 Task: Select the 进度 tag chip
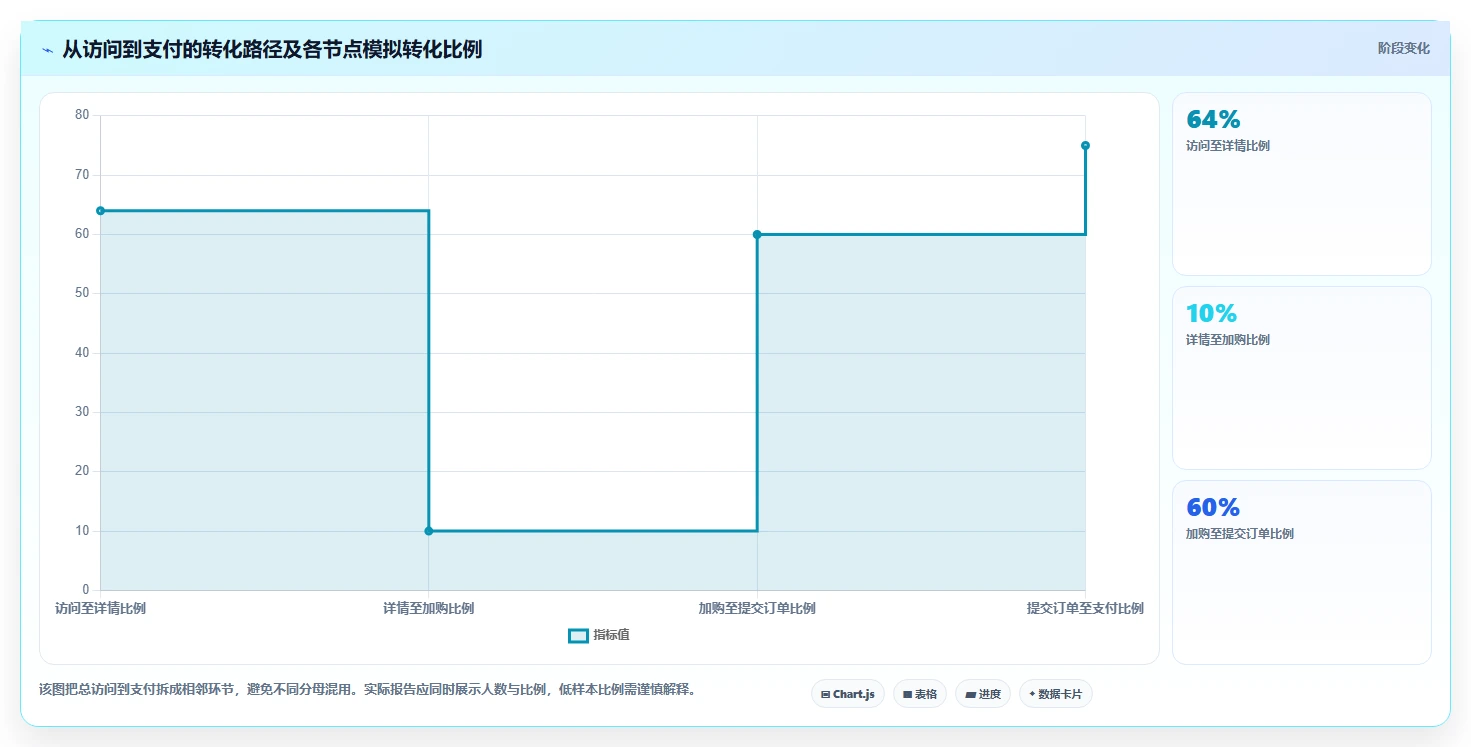point(982,694)
